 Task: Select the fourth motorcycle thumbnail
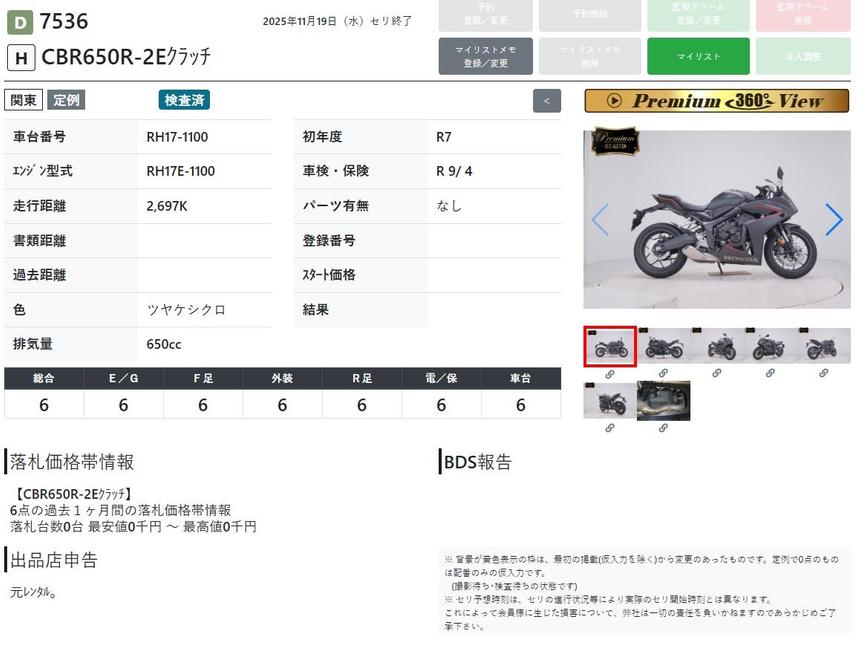click(770, 347)
